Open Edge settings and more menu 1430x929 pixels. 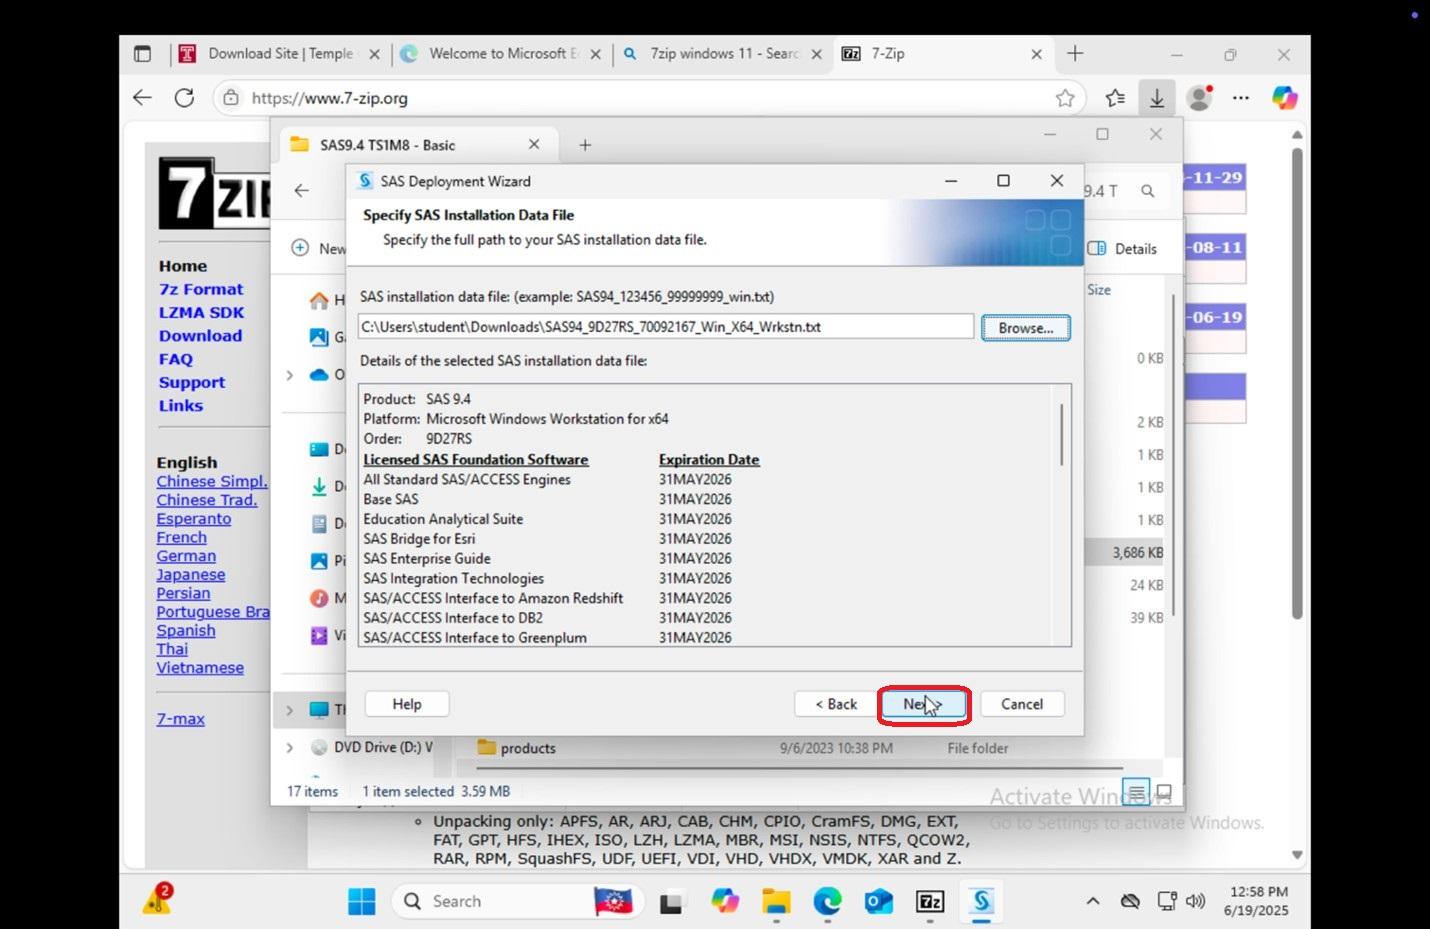tap(1241, 98)
